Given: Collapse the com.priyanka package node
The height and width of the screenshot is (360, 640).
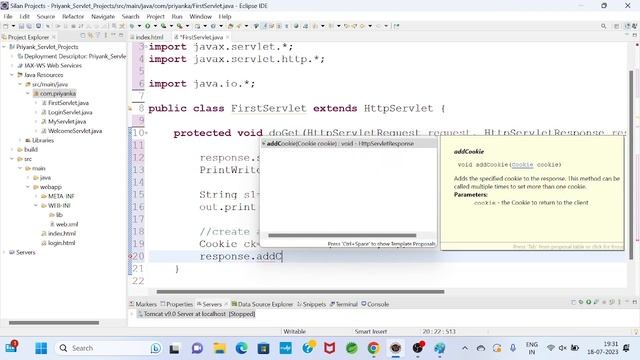Looking at the screenshot, I should [28, 93].
